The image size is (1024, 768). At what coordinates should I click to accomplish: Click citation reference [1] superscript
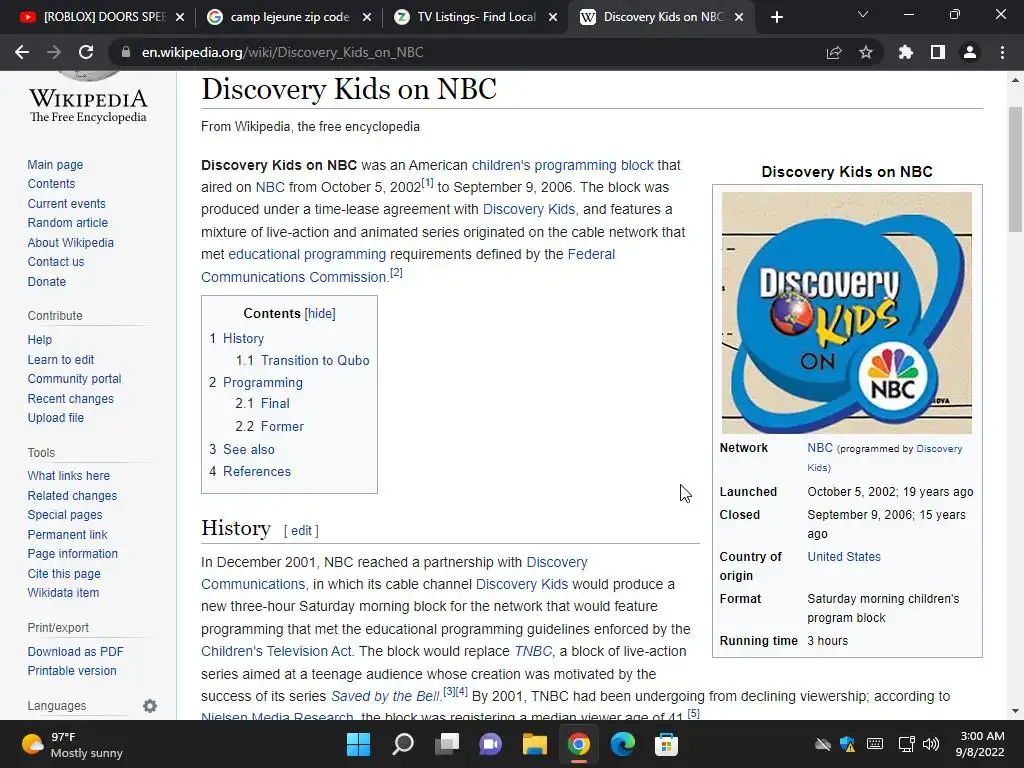tap(428, 183)
